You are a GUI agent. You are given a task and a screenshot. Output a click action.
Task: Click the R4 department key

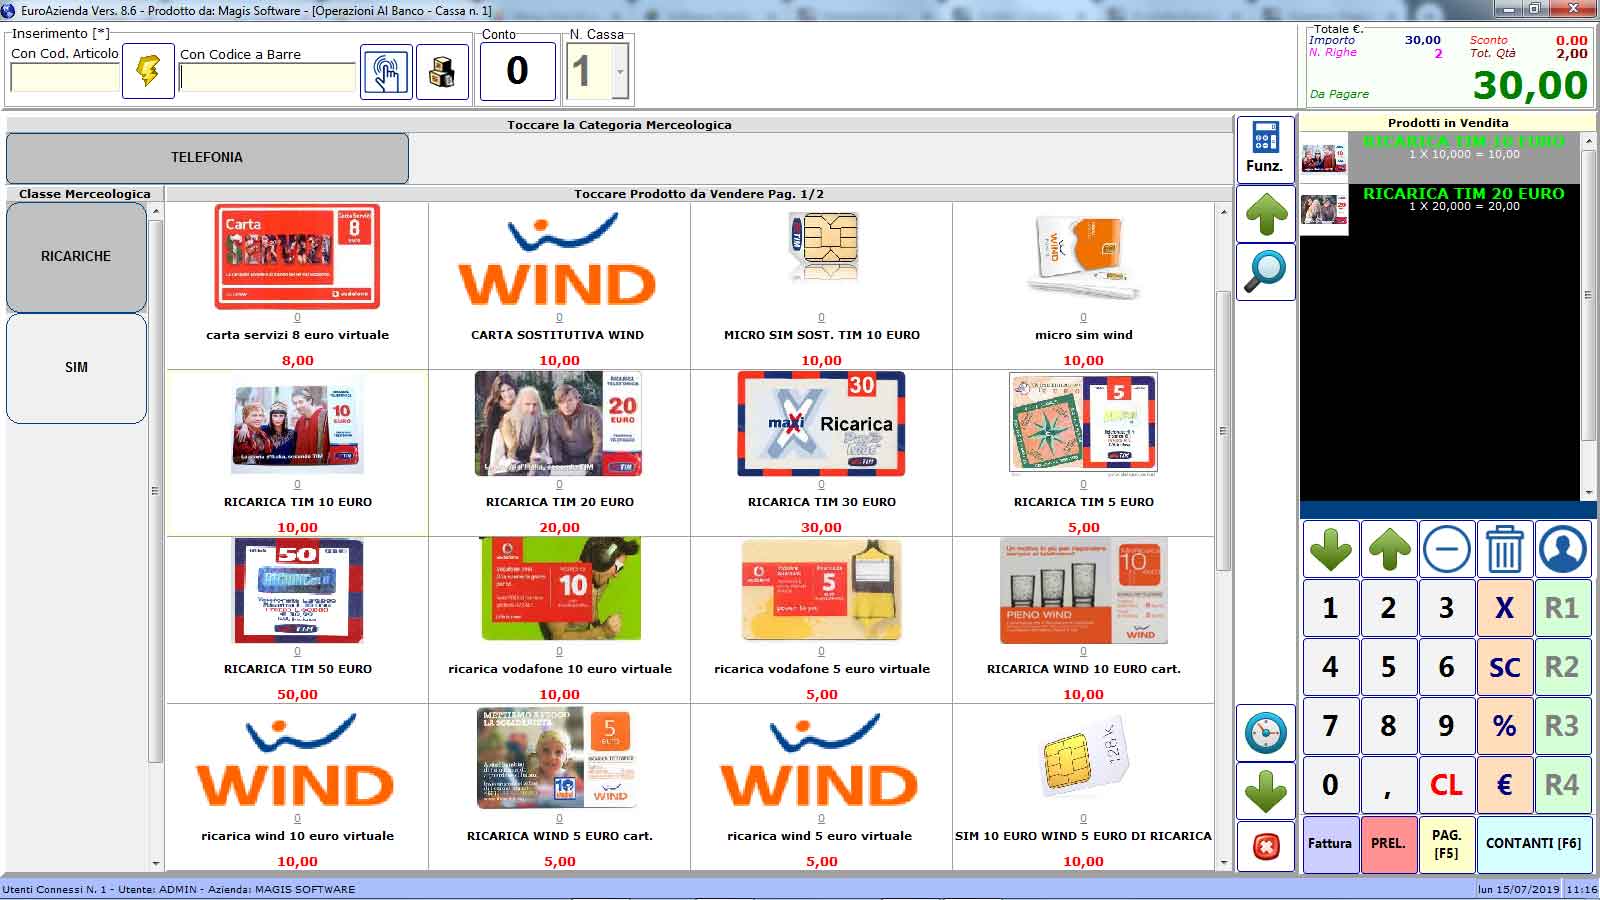[1563, 785]
